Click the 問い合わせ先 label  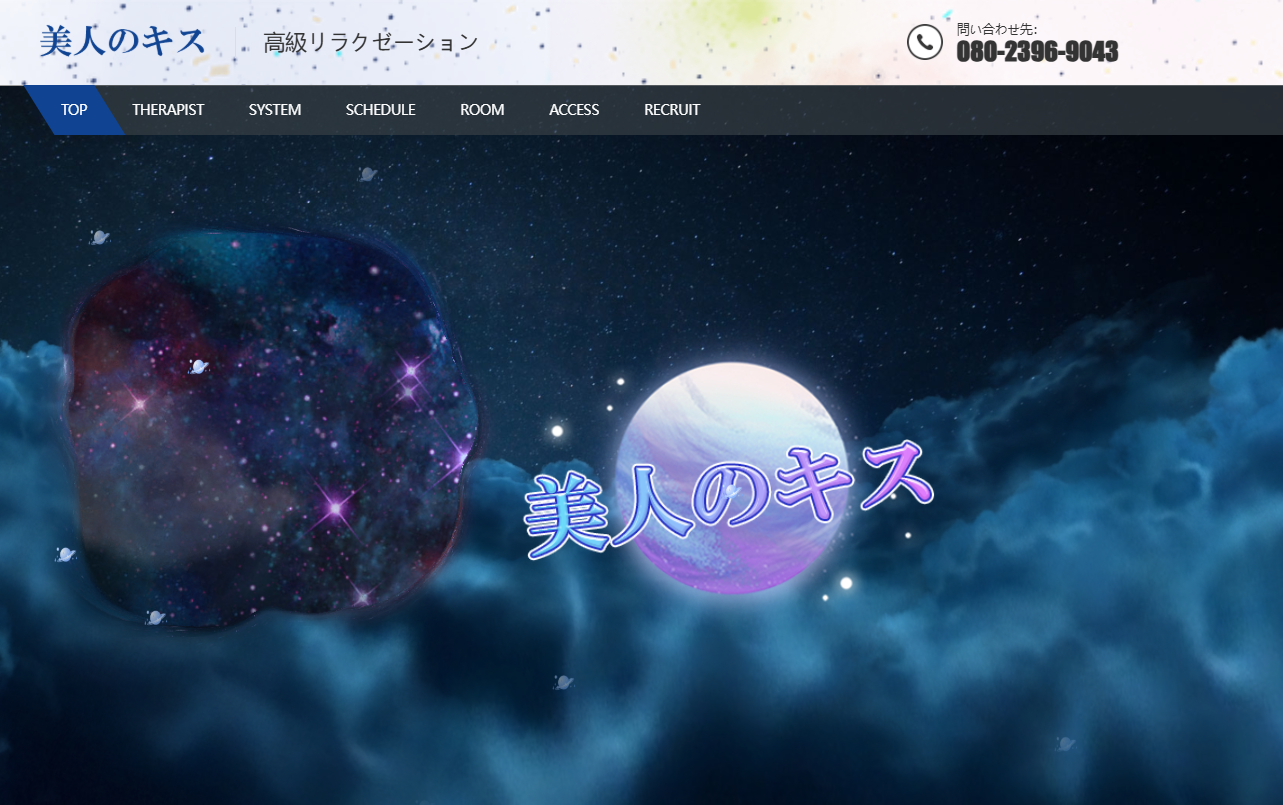click(997, 29)
